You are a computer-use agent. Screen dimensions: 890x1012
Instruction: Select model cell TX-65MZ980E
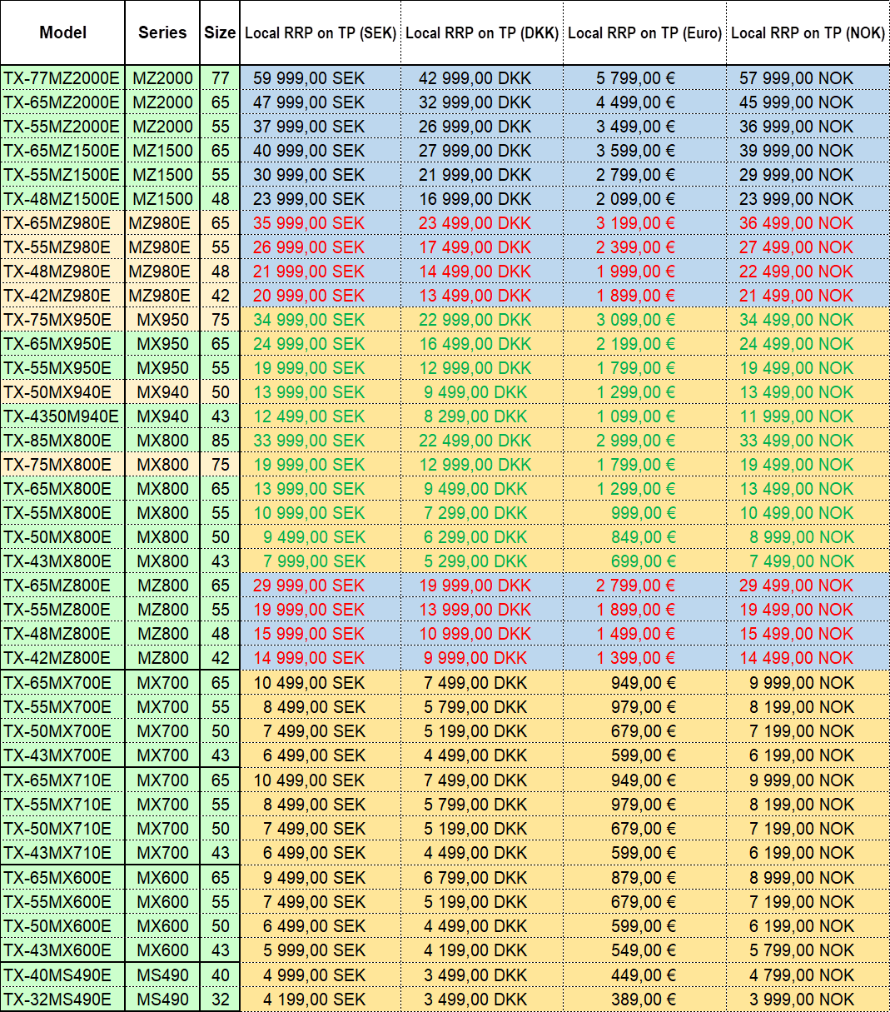[63, 223]
